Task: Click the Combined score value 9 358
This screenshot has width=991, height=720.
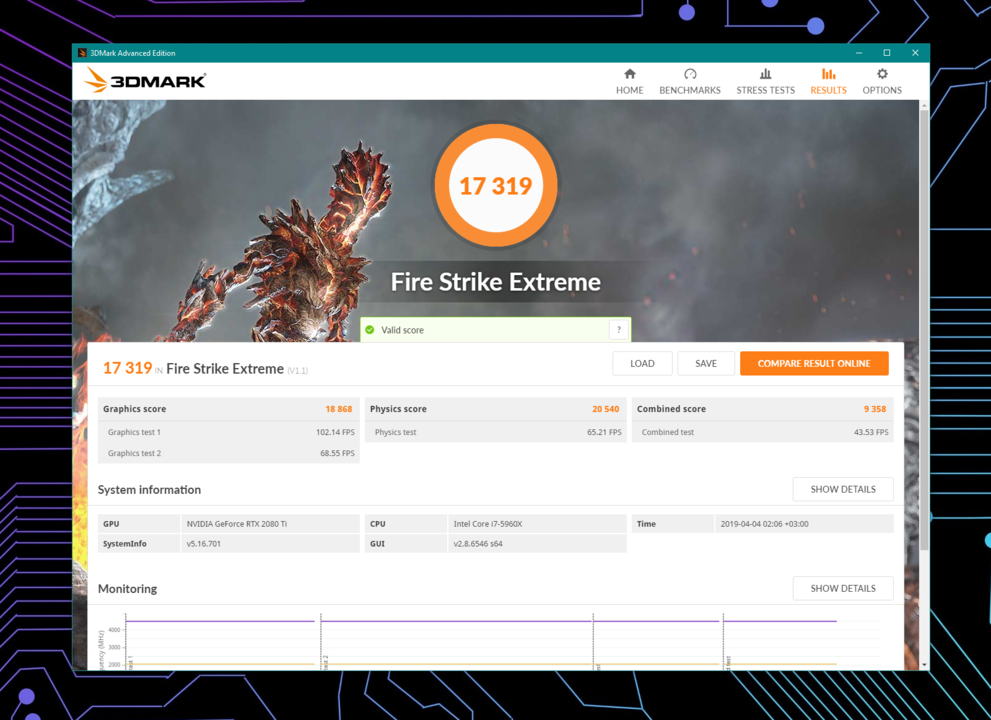Action: tap(875, 409)
